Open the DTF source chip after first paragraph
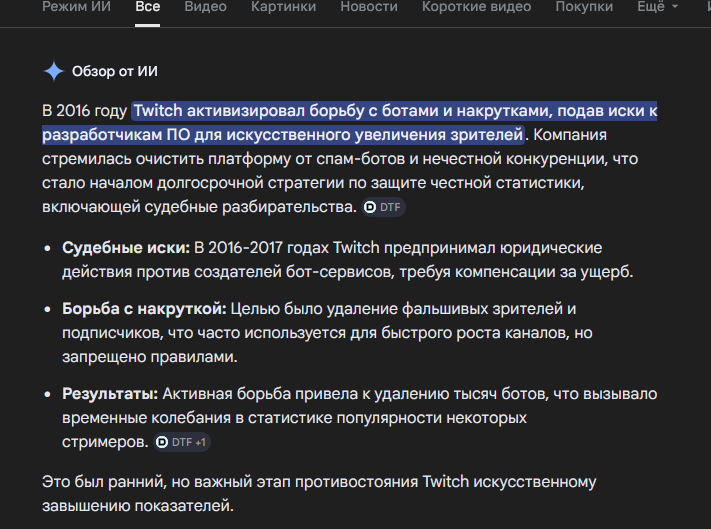711x529 pixels. (384, 207)
